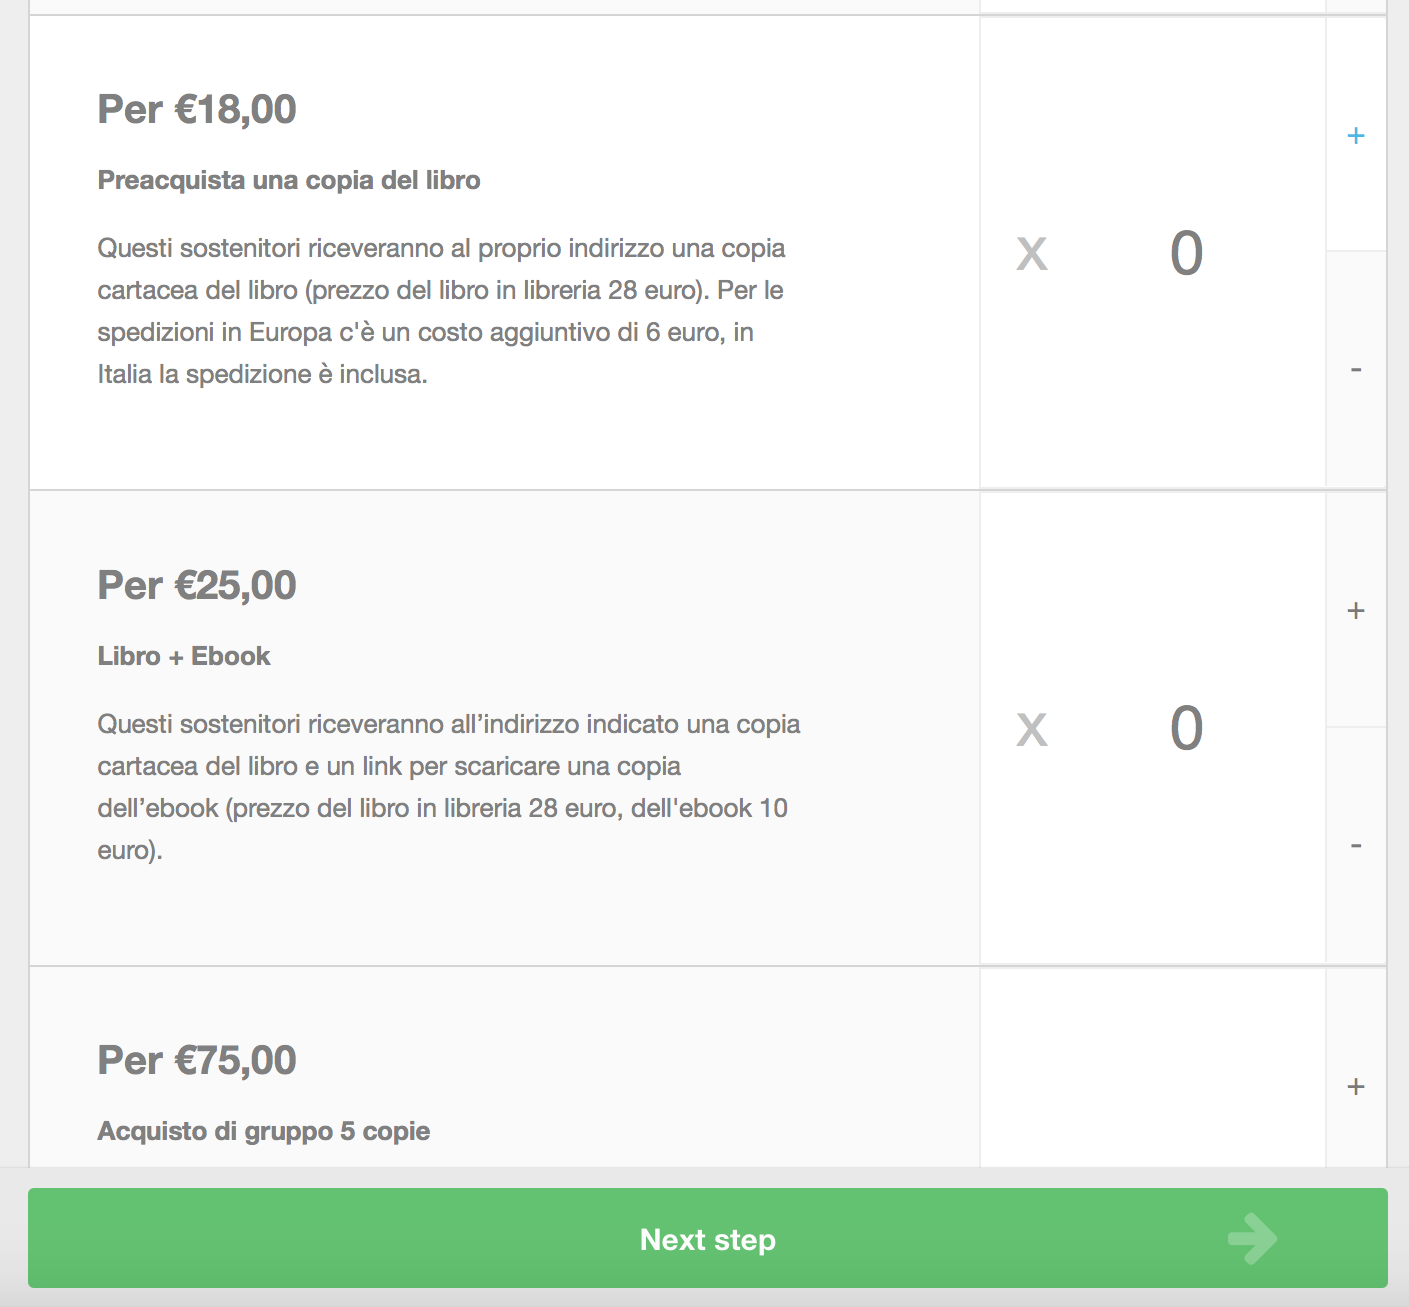Screen dimensions: 1409x1307
Task: Click the "Per €75,00" heading
Action: pyautogui.click(x=197, y=1060)
